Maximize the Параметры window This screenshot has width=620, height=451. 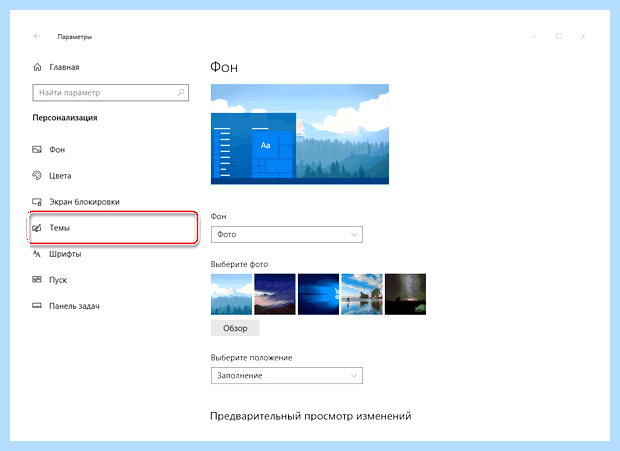pyautogui.click(x=558, y=36)
